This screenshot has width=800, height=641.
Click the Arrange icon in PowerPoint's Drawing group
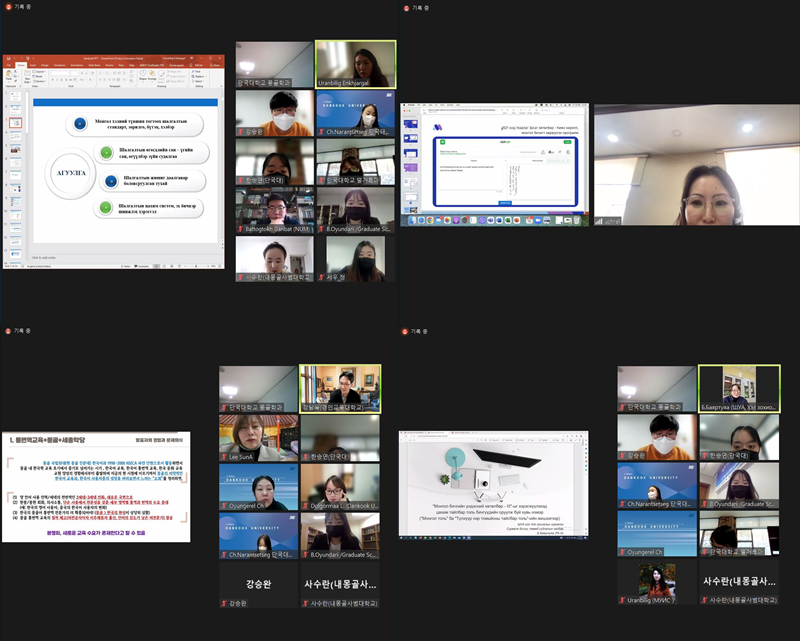point(152,75)
